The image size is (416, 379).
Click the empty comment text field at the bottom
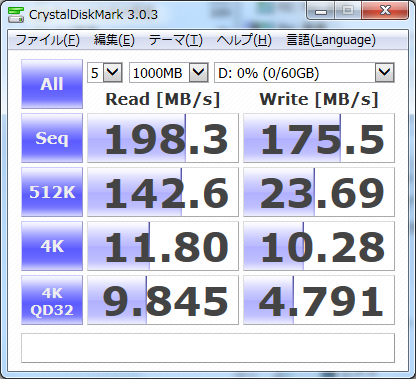point(208,348)
